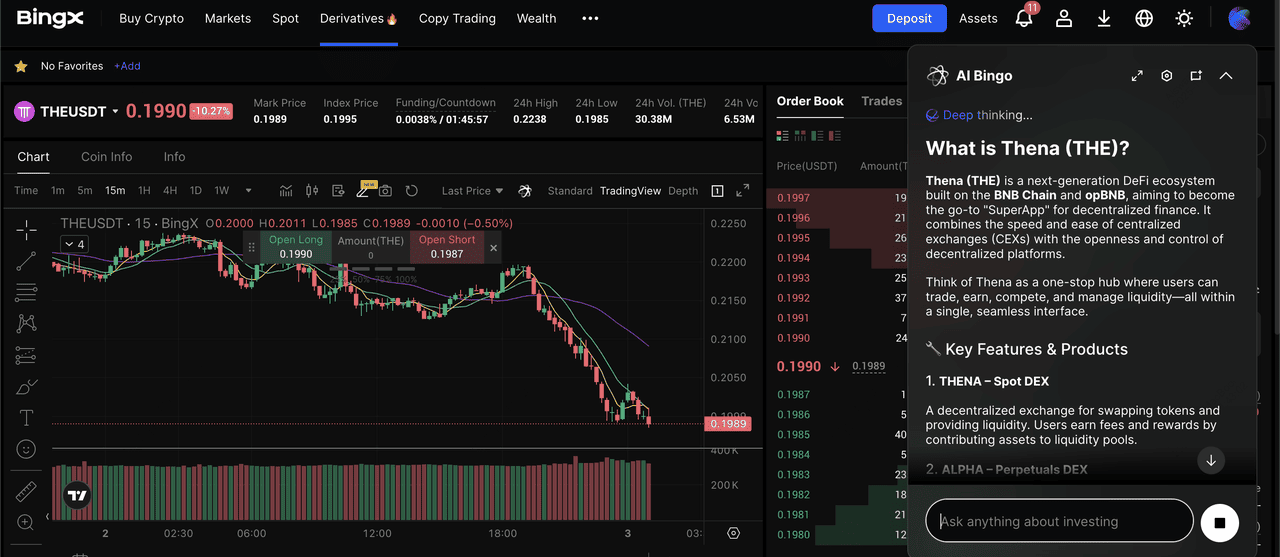Take a chart snapshot with camera icon

tap(385, 190)
